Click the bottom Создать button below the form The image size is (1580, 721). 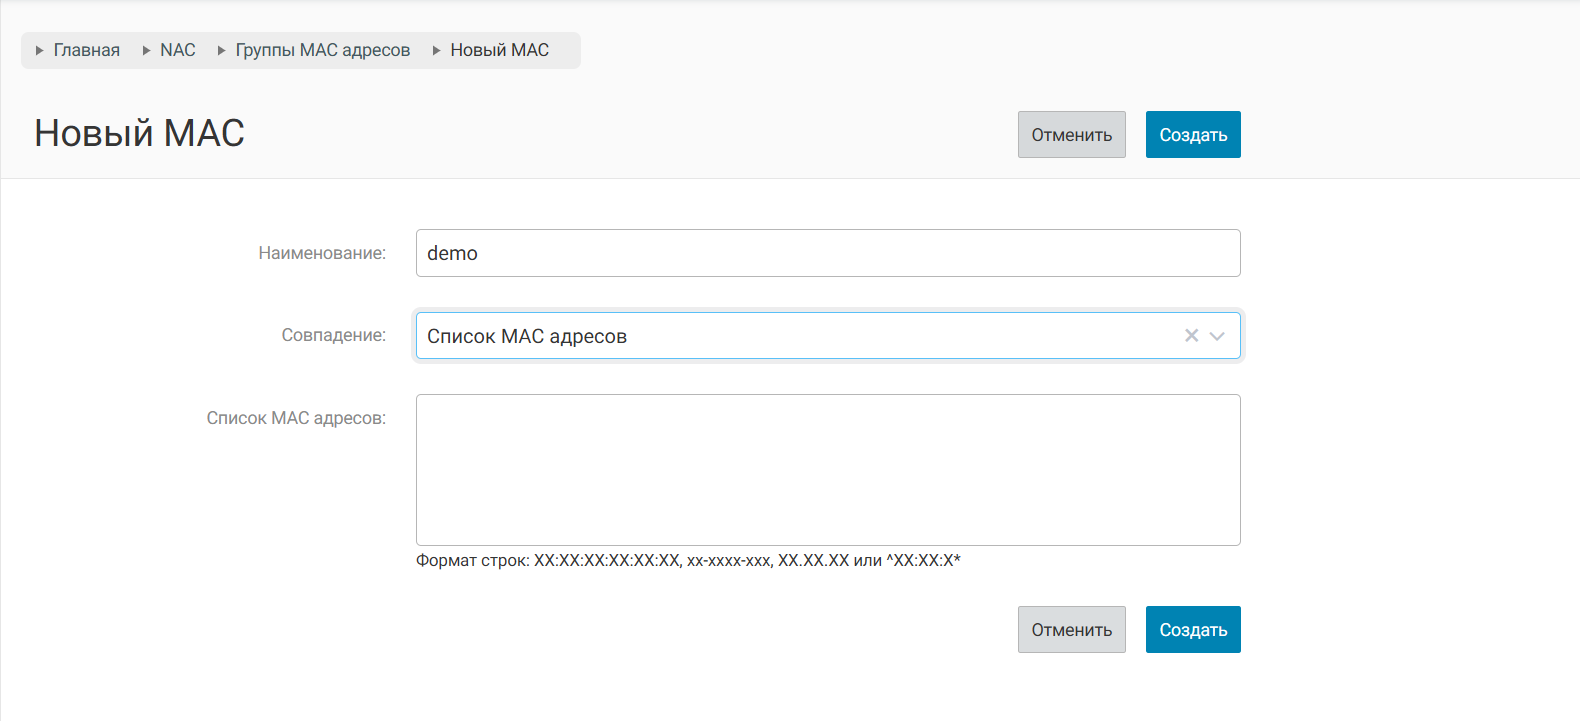pos(1193,630)
